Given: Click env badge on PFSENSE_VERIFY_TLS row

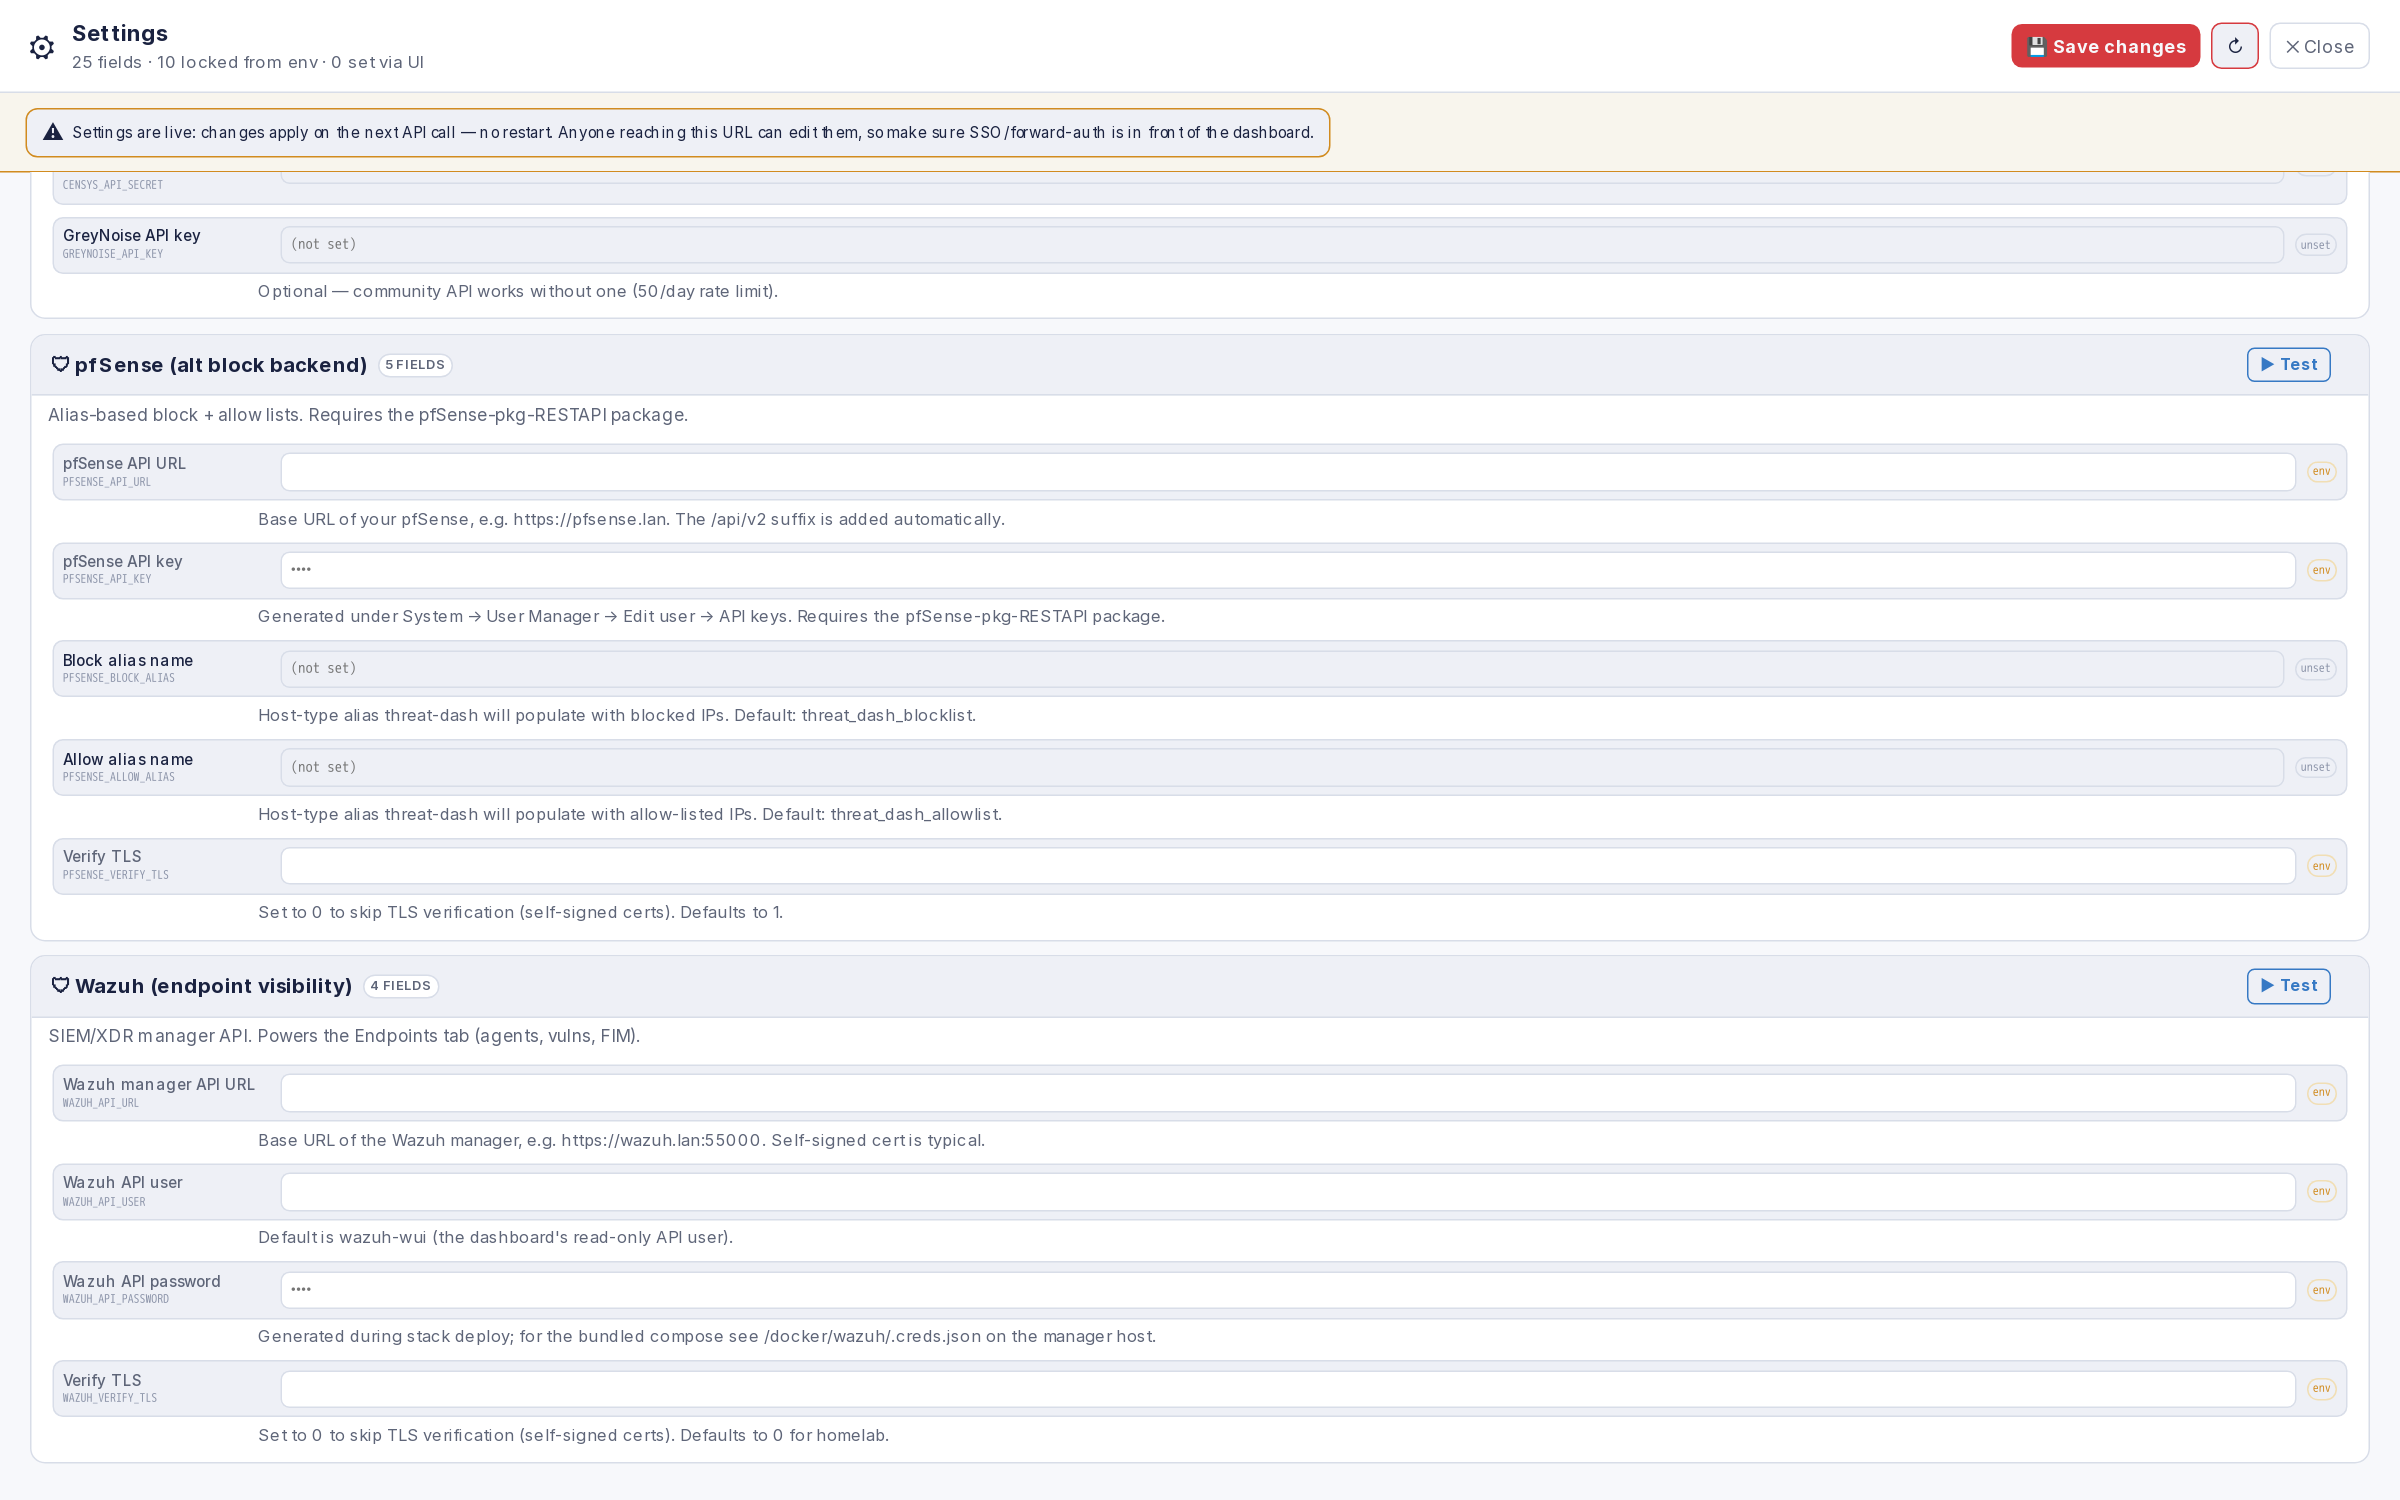Looking at the screenshot, I should click(x=2321, y=866).
